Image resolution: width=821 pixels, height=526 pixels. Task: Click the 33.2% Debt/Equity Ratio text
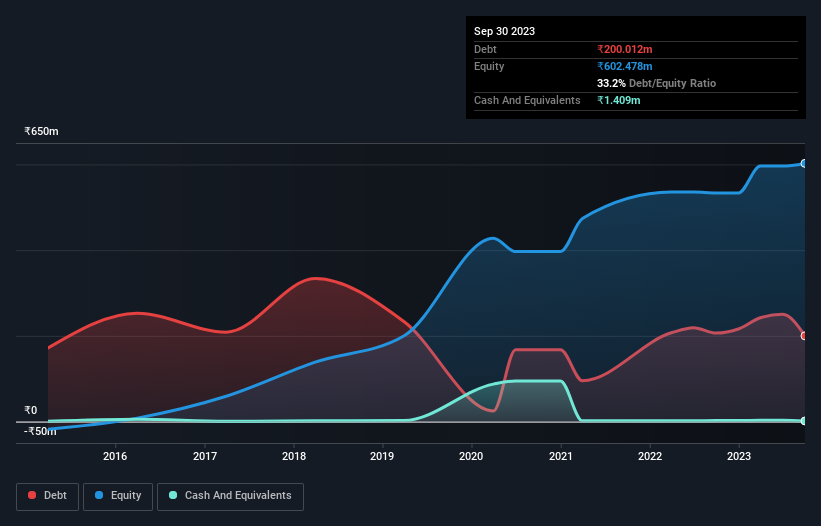[x=656, y=83]
